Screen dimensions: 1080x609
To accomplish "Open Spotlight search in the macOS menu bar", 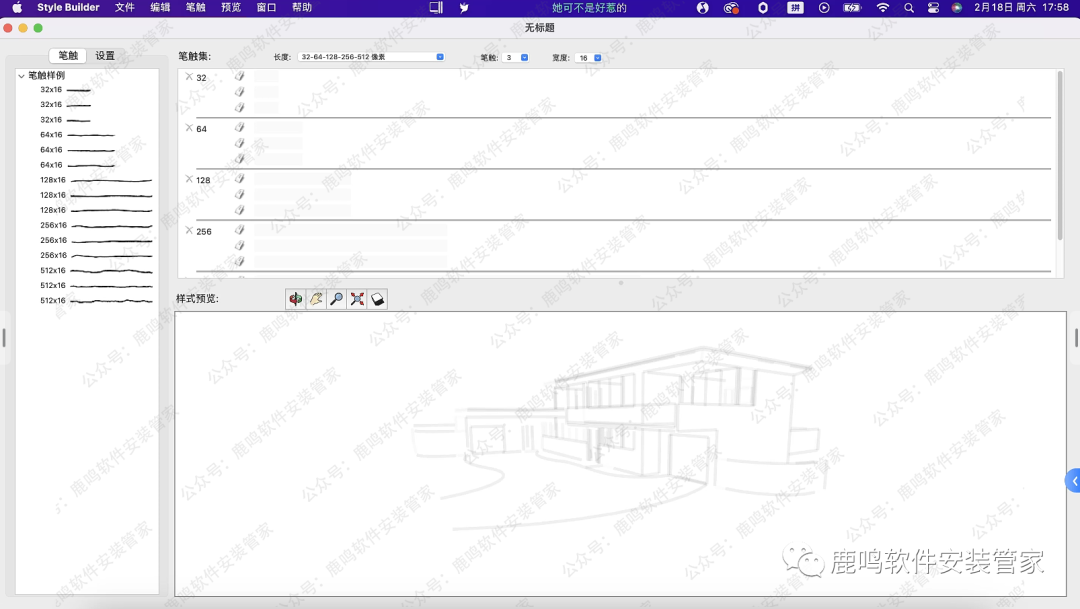I will click(908, 8).
